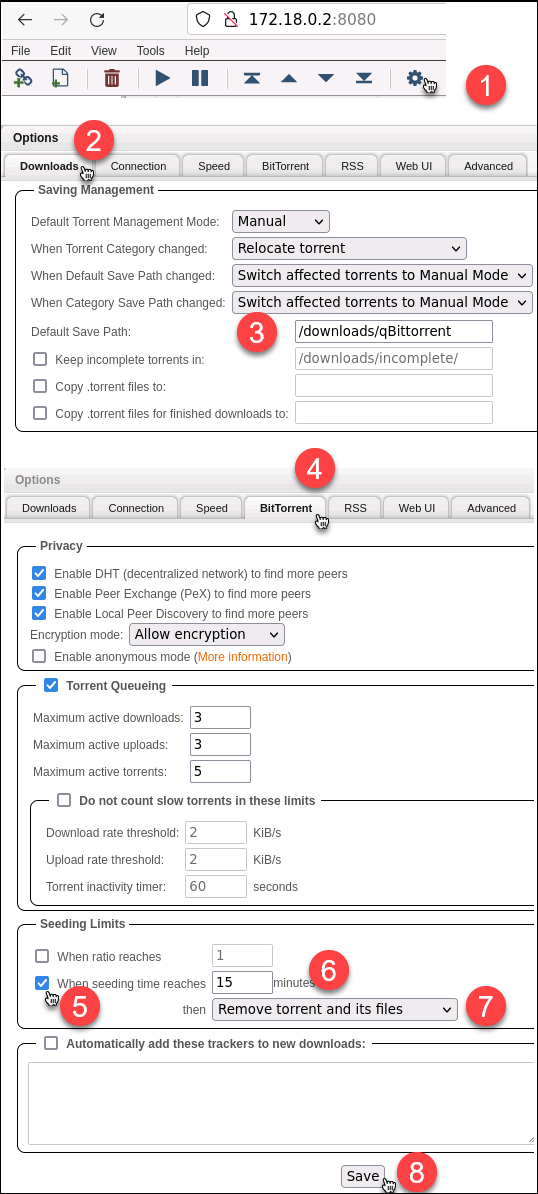
Task: Open When Category Save Path changed dropdown
Action: pos(382,302)
